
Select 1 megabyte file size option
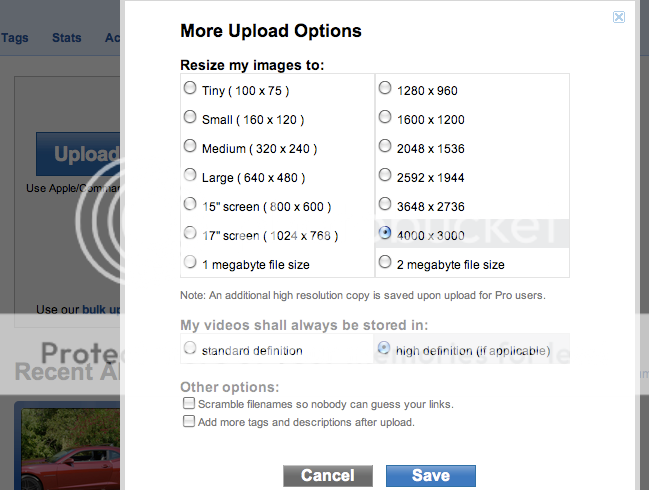click(190, 262)
